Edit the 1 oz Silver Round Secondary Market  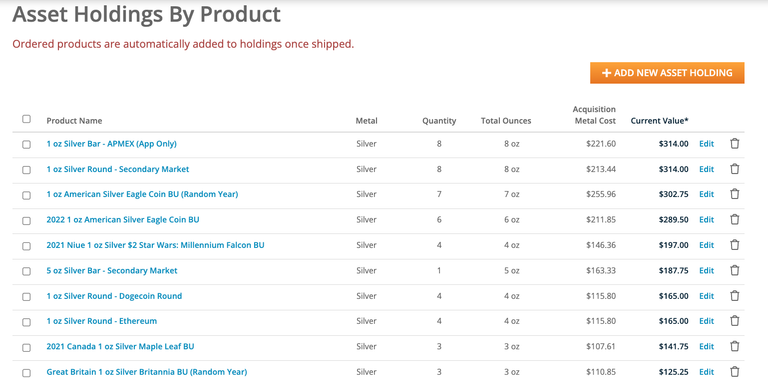pyautogui.click(x=706, y=169)
